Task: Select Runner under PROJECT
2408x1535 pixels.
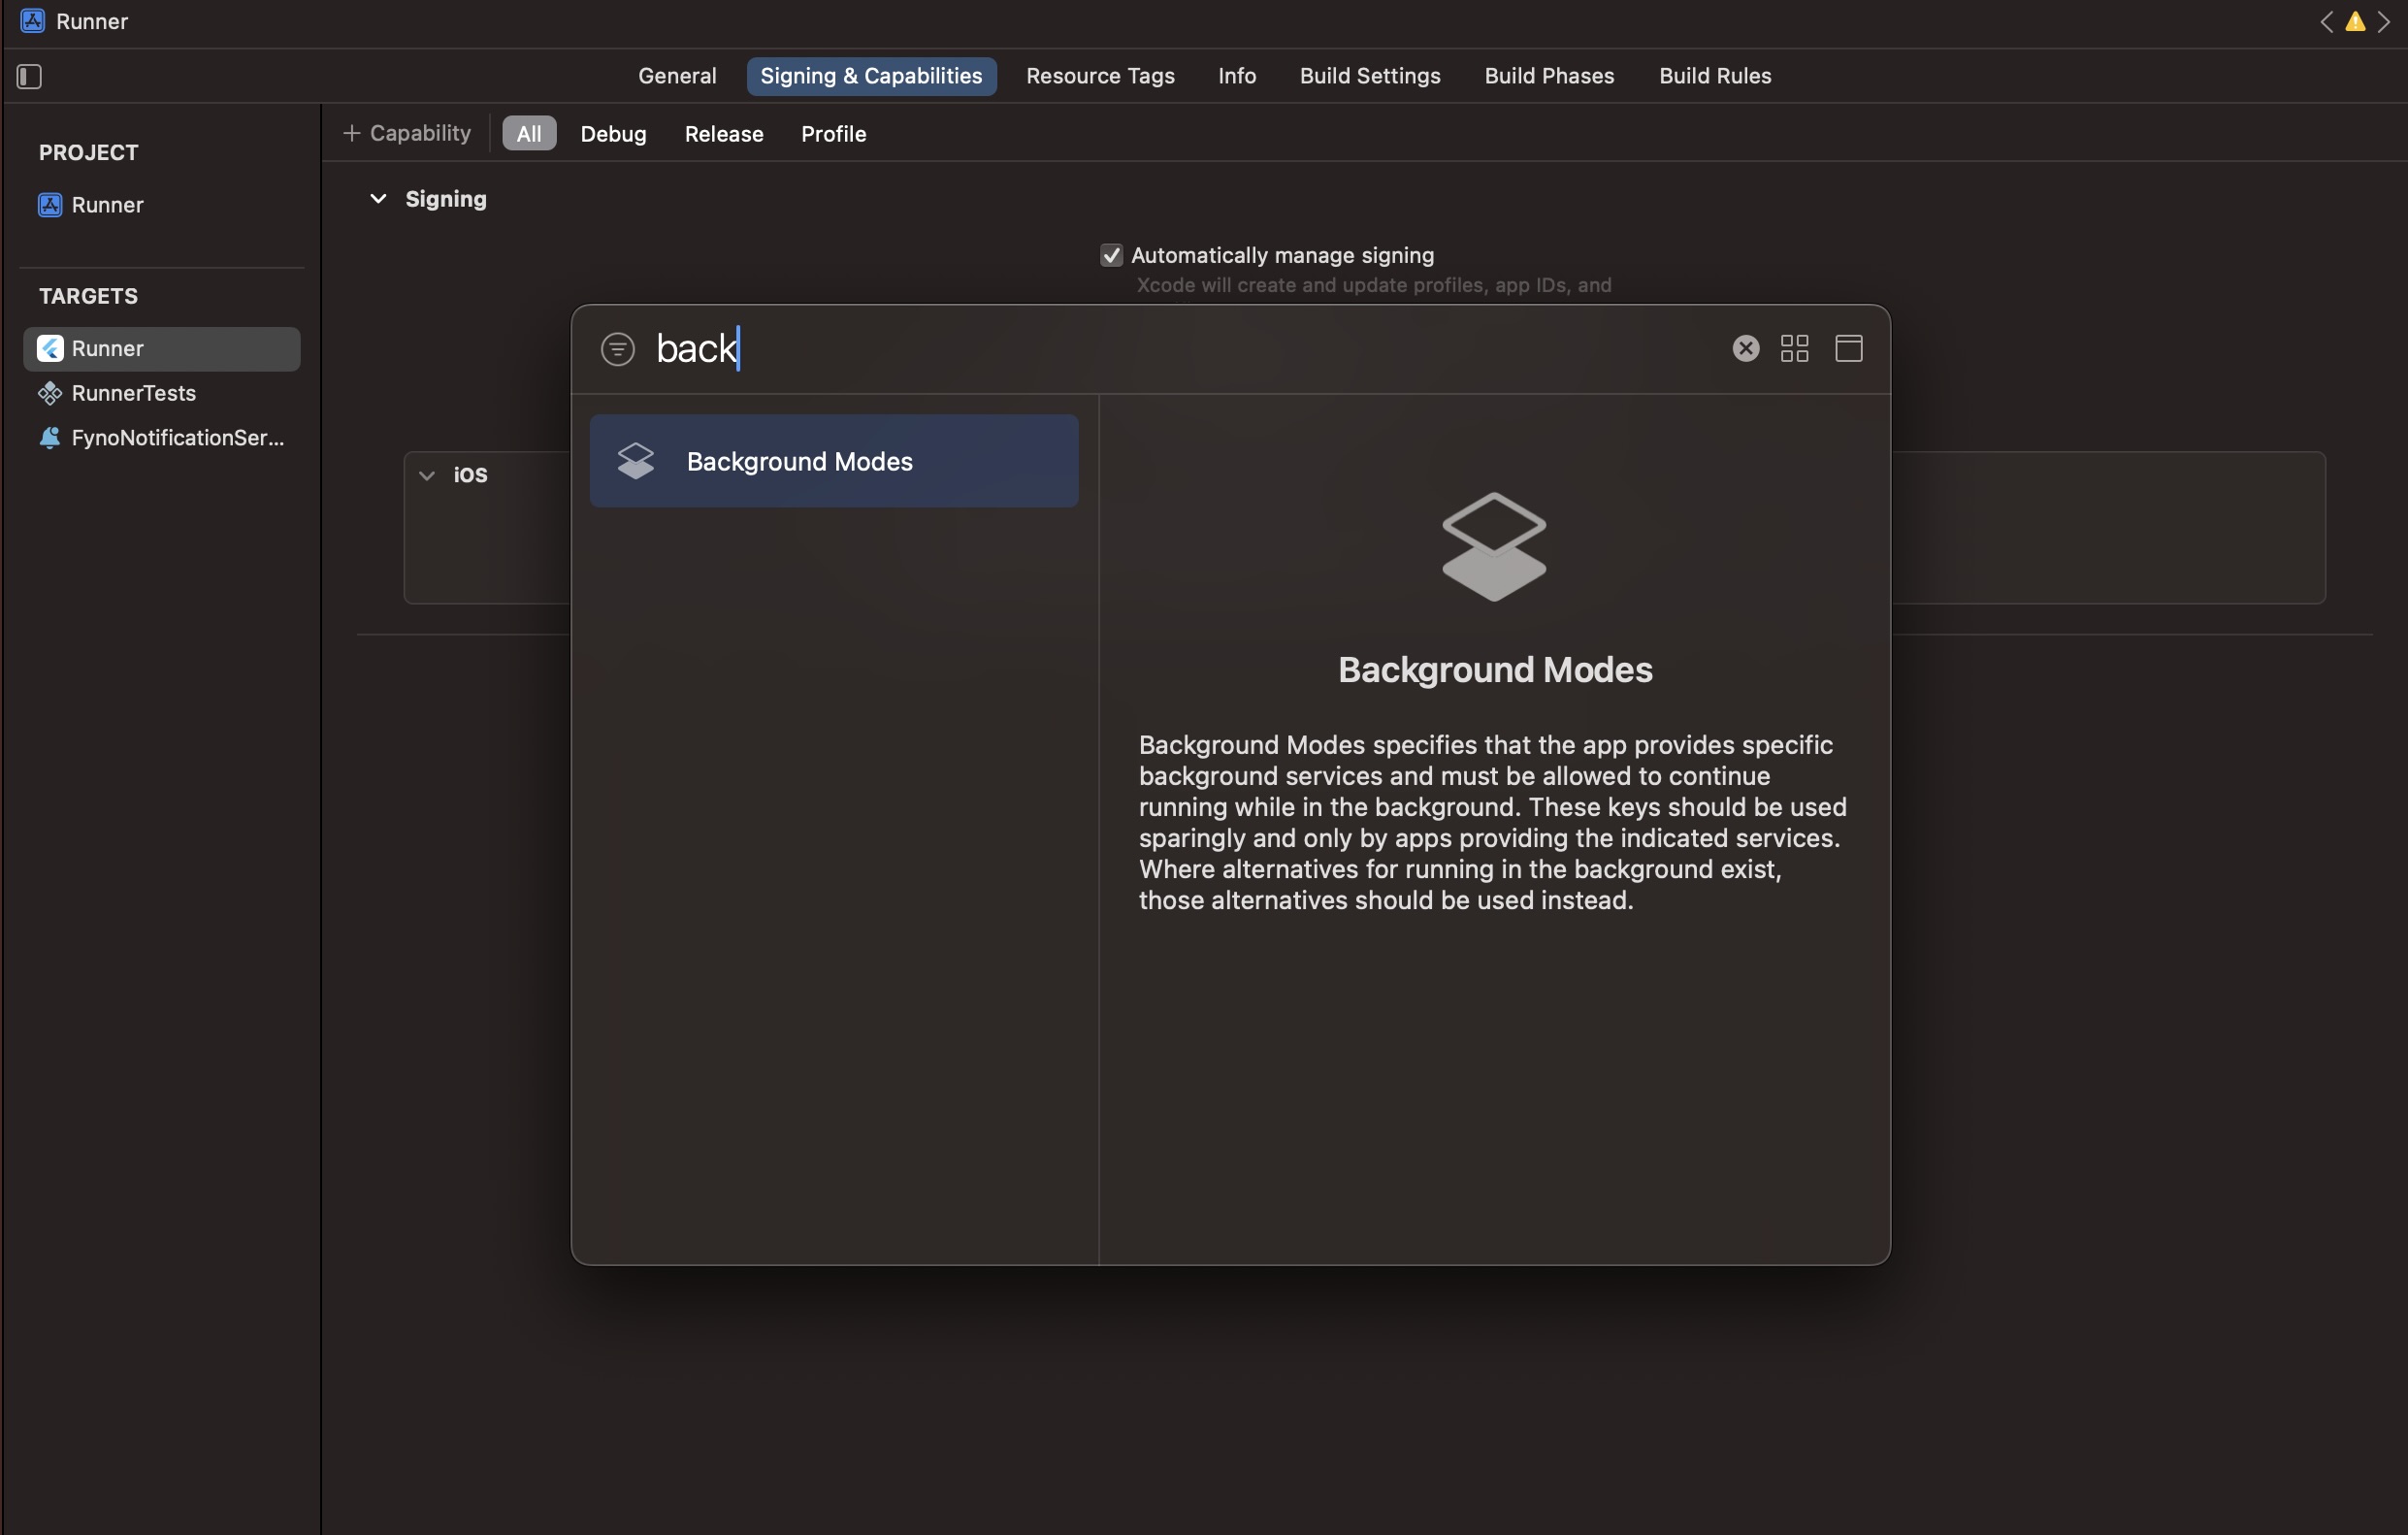Action: coord(107,205)
